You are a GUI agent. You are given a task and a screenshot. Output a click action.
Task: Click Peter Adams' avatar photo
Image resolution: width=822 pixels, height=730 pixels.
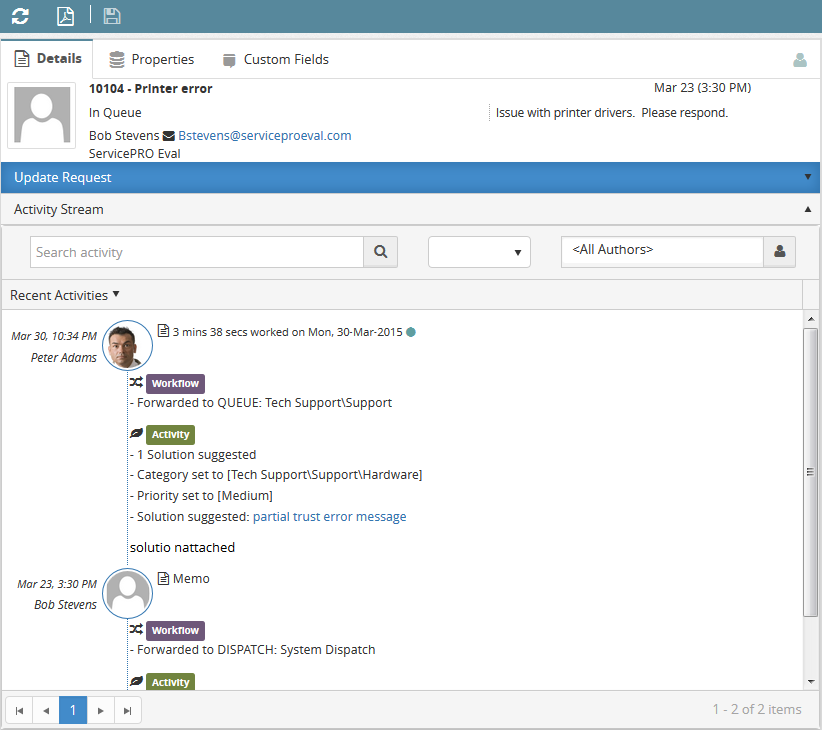coord(128,346)
